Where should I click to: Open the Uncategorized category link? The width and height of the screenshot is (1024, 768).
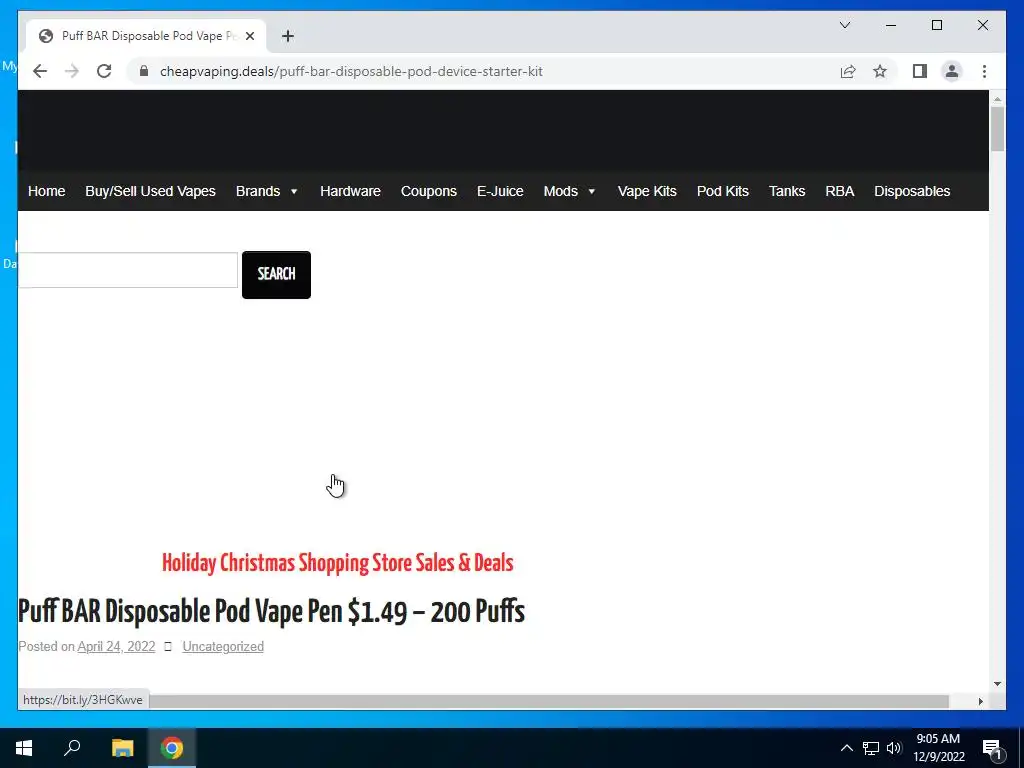pyautogui.click(x=223, y=647)
